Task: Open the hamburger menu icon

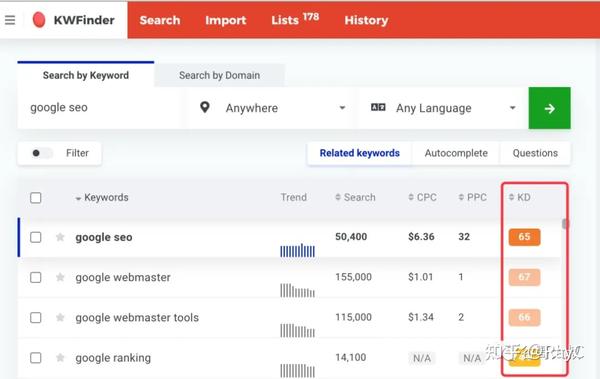Action: [10, 20]
